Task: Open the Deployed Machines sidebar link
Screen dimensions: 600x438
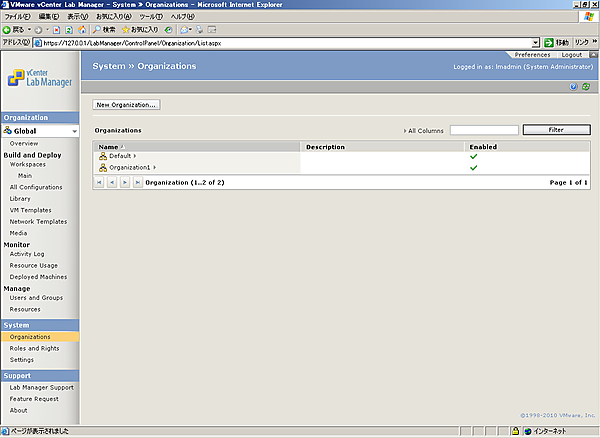Action: (x=38, y=277)
